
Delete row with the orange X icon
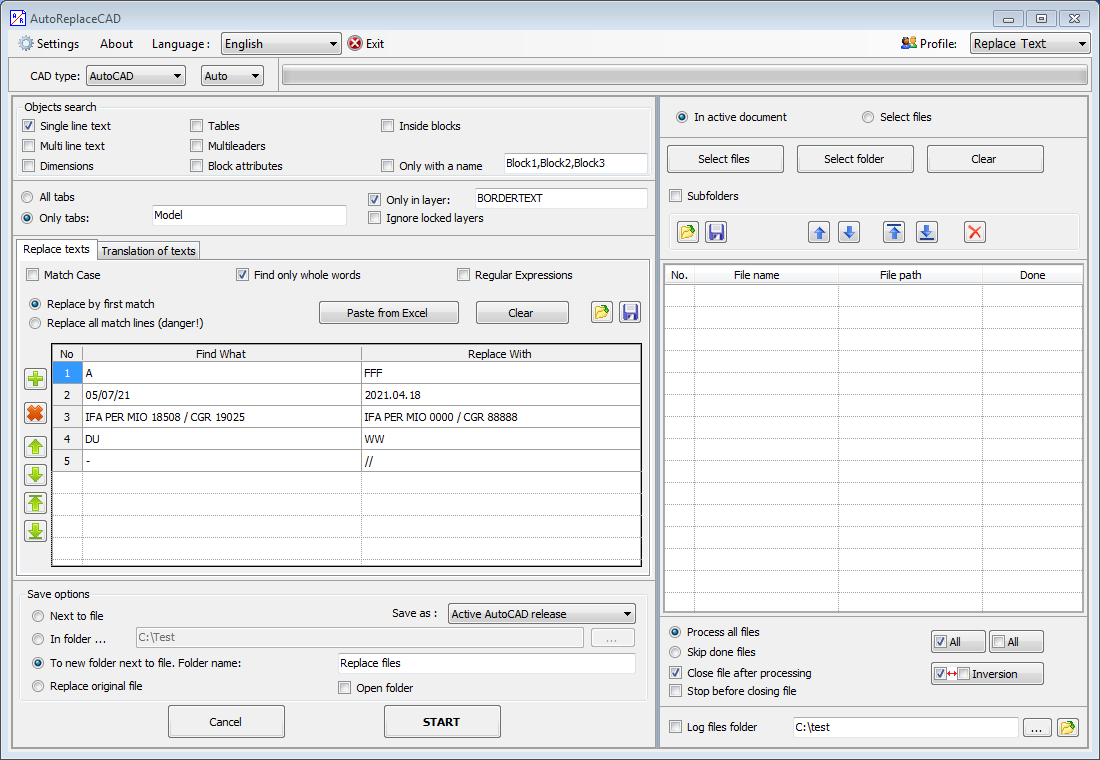click(x=35, y=413)
